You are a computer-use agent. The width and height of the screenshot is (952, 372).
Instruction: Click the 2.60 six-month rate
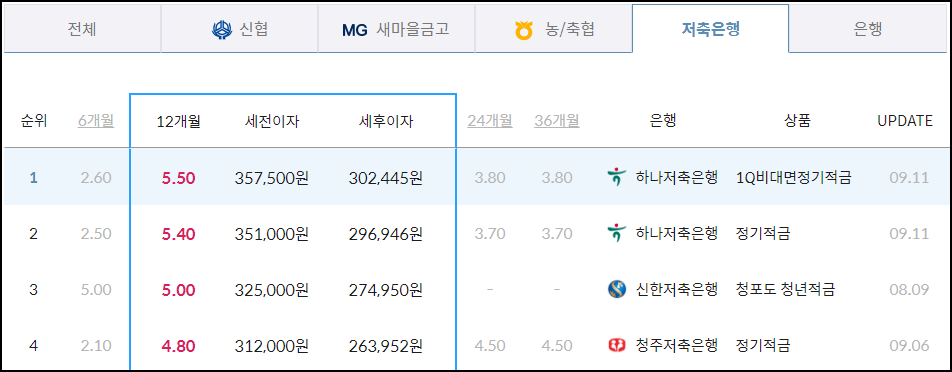[x=96, y=178]
